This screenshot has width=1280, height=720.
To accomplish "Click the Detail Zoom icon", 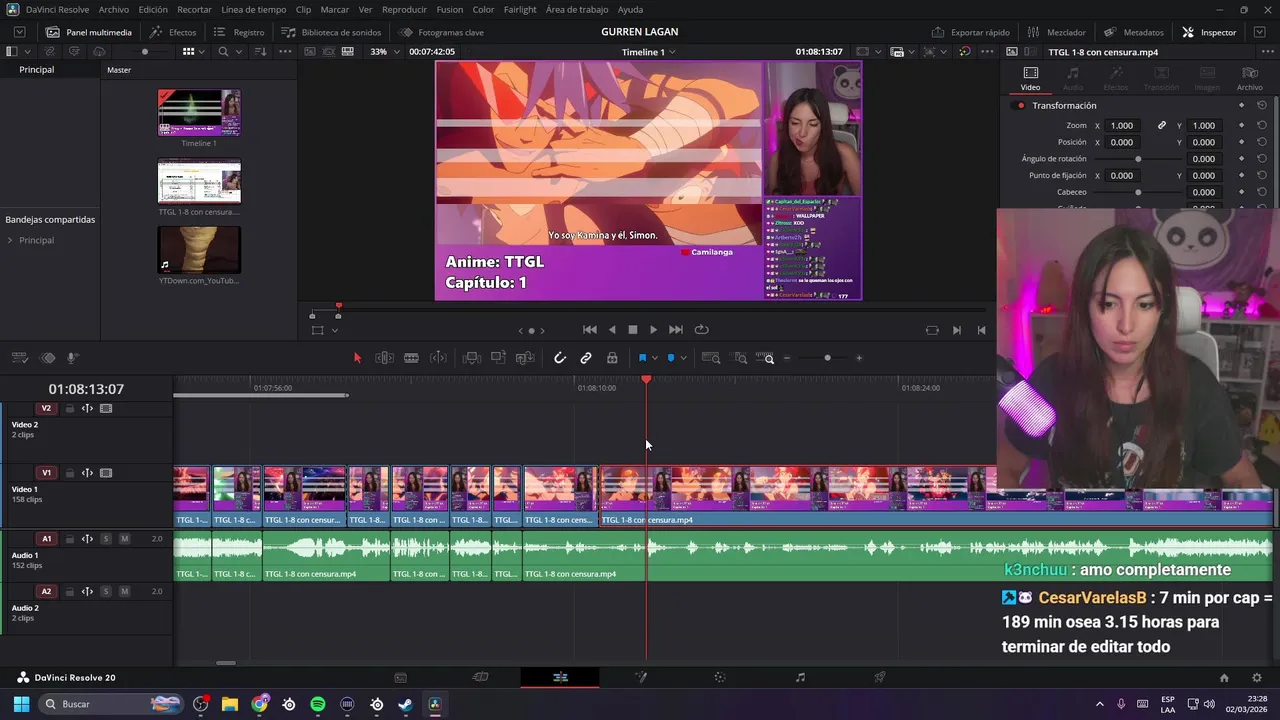I will (x=740, y=358).
